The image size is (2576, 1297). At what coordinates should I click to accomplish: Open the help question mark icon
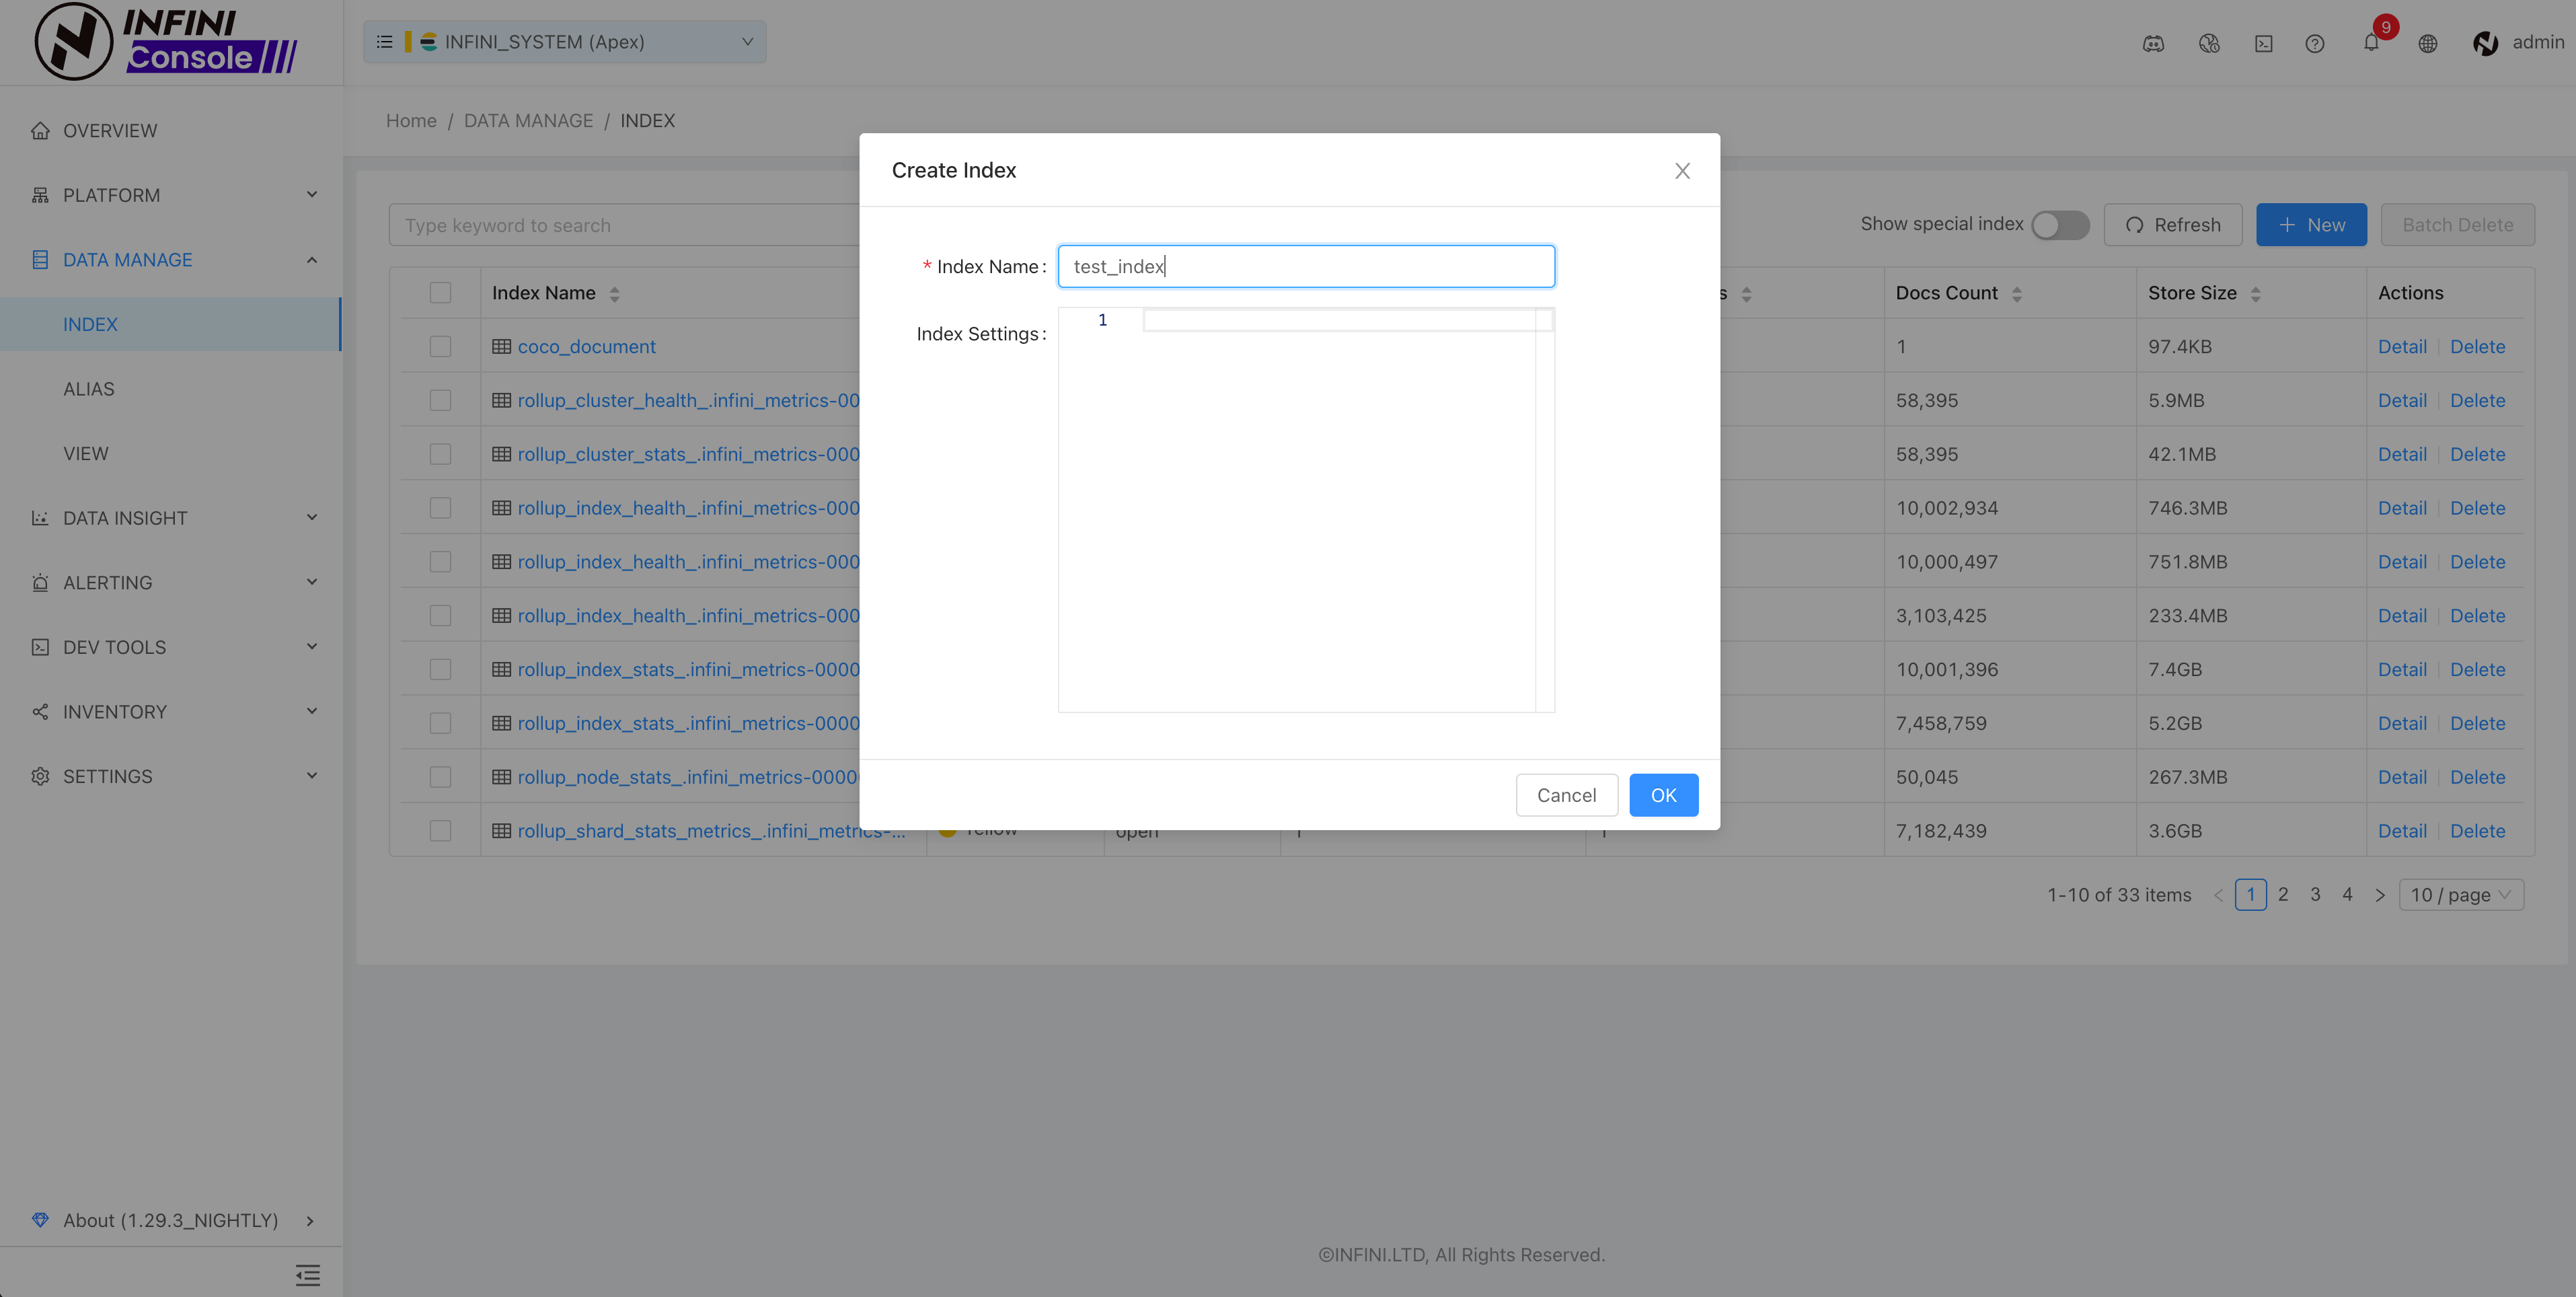tap(2314, 43)
